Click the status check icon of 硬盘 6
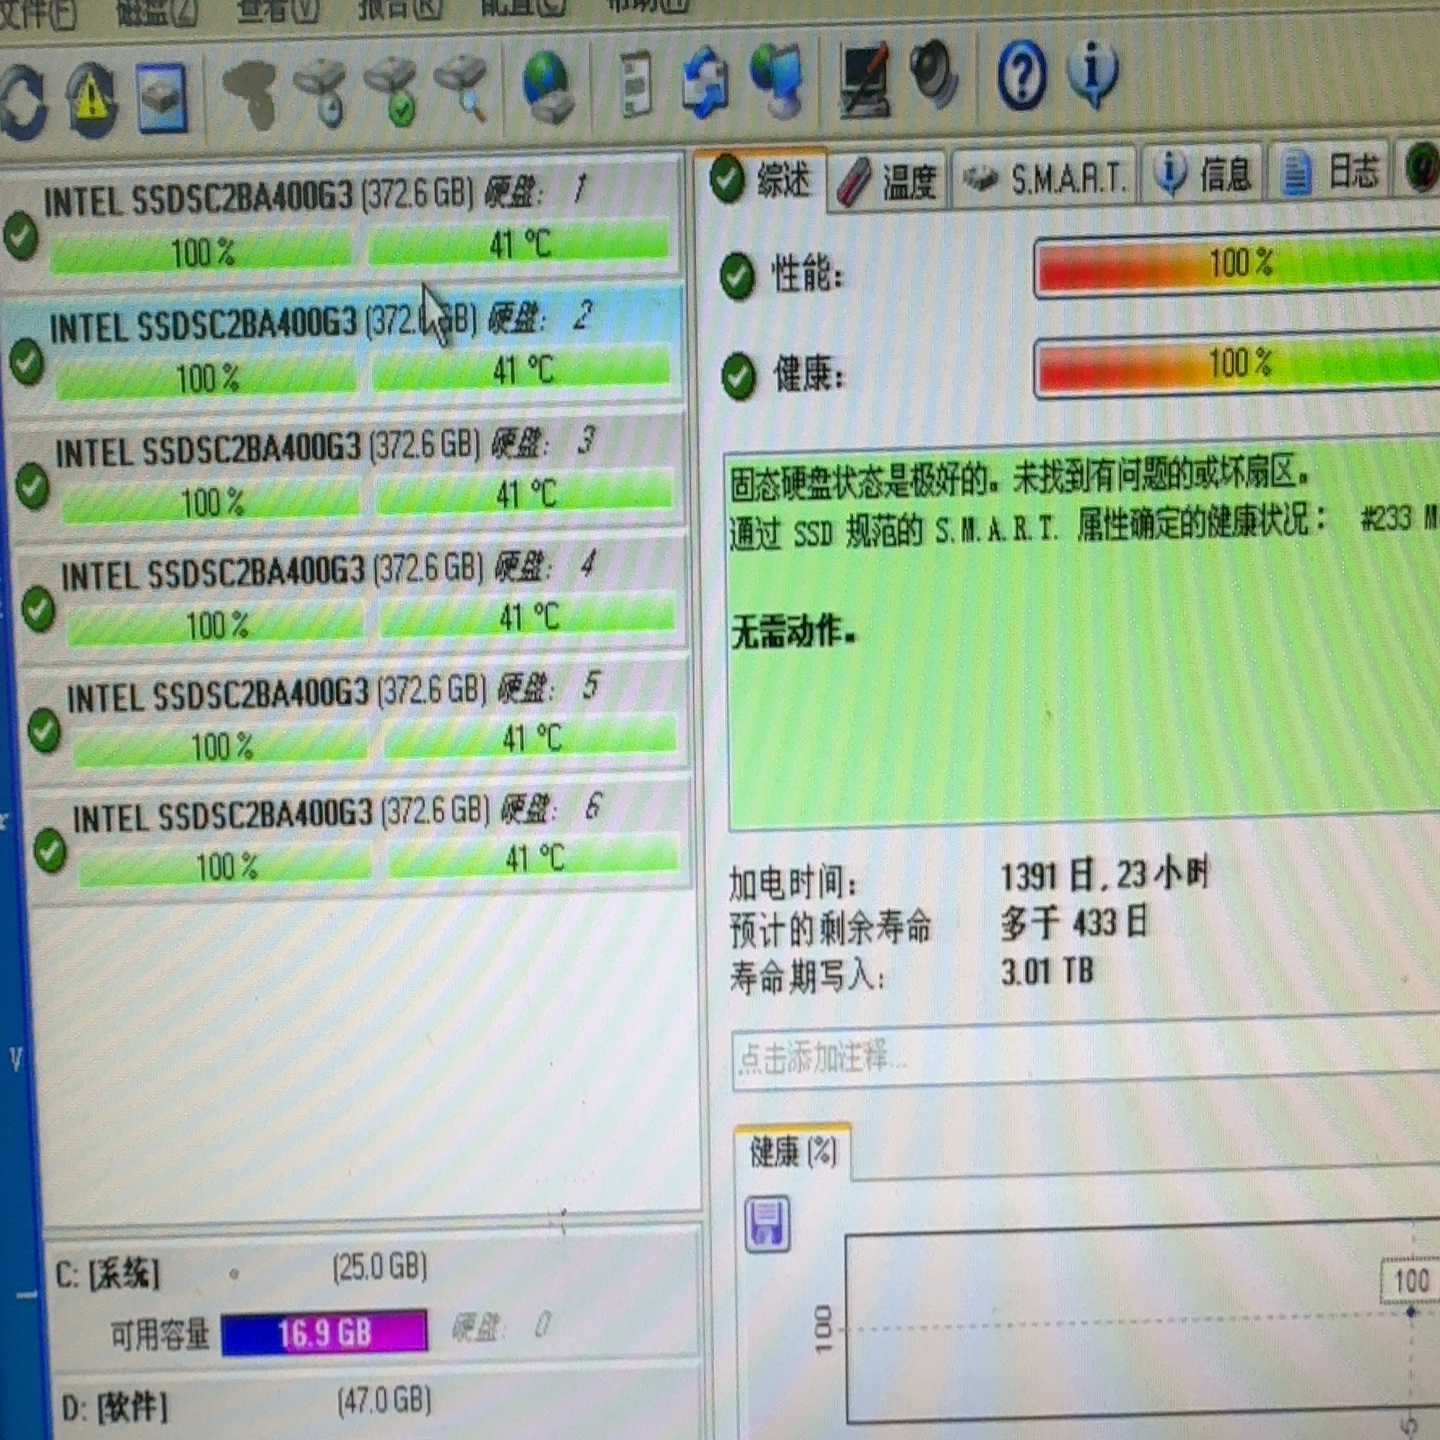Viewport: 1440px width, 1440px height. point(50,850)
